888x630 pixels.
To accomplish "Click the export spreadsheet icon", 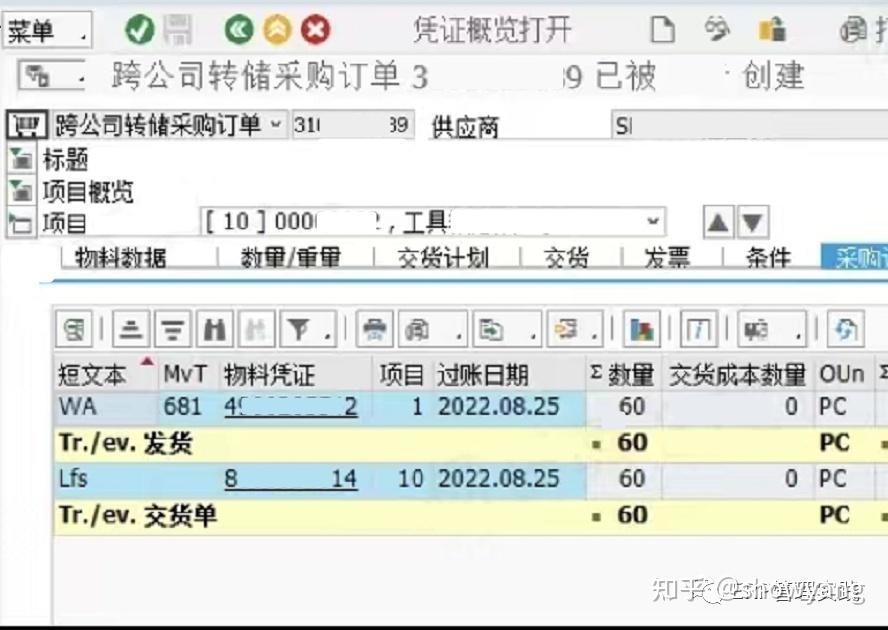I will pos(493,328).
